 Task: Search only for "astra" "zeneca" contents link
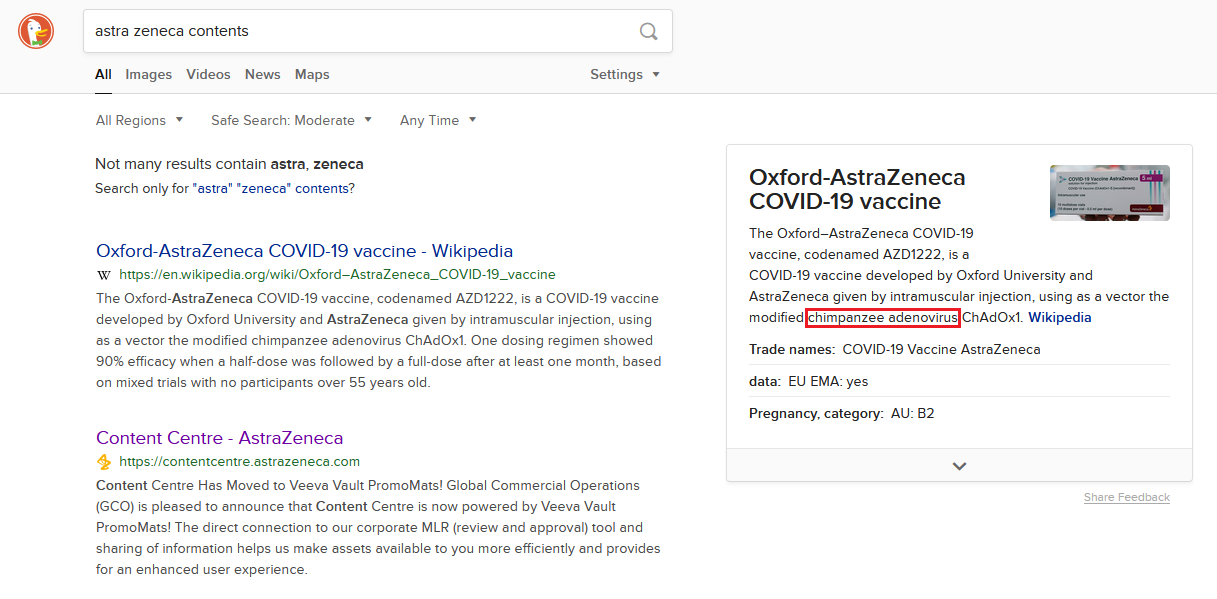pyautogui.click(x=271, y=188)
